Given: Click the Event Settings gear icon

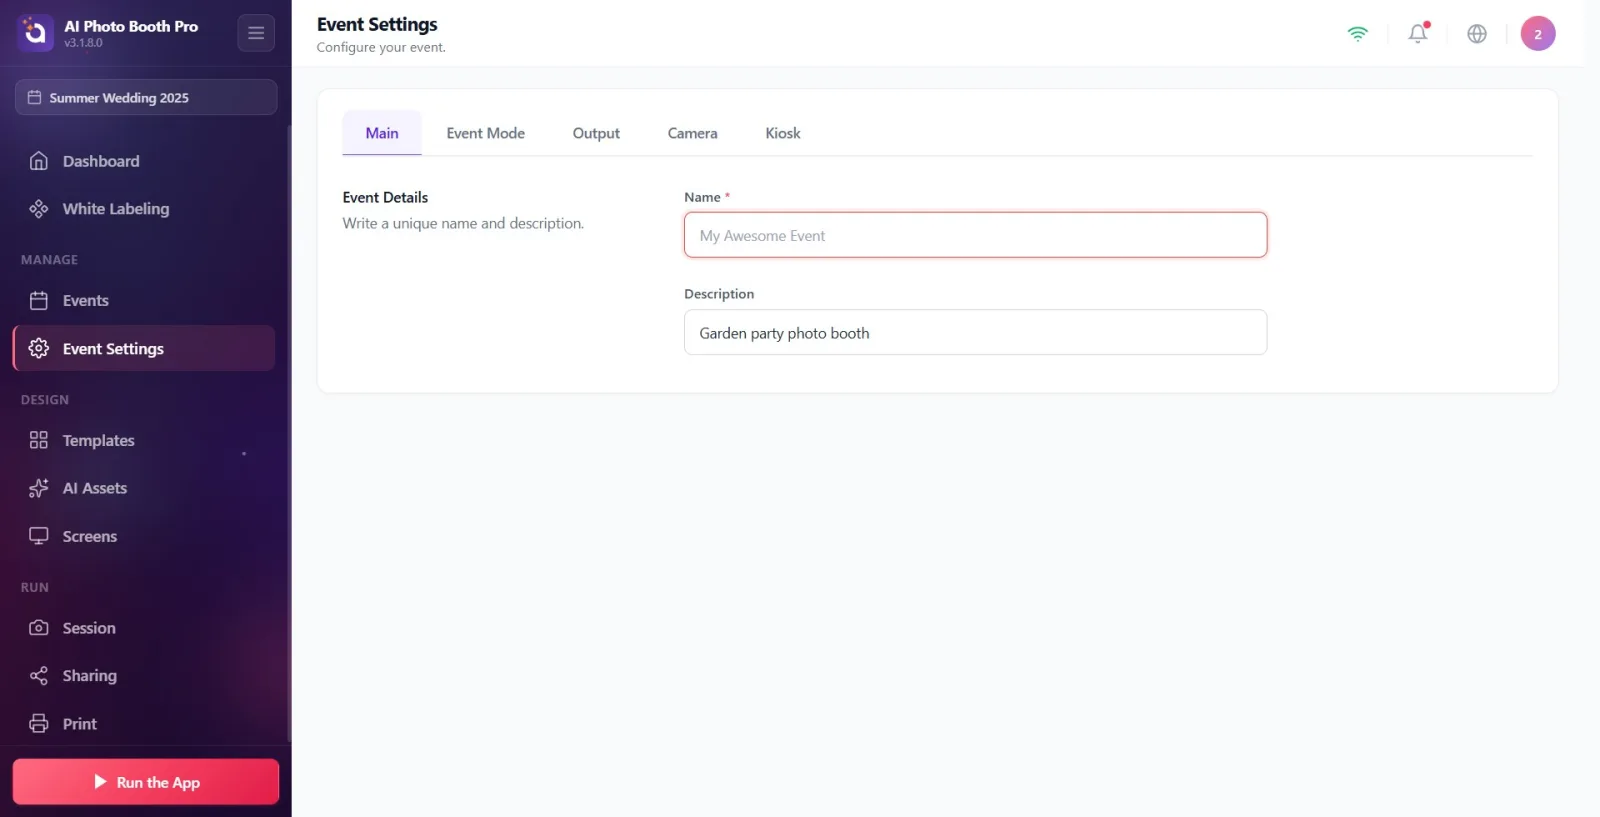Looking at the screenshot, I should pyautogui.click(x=39, y=348).
